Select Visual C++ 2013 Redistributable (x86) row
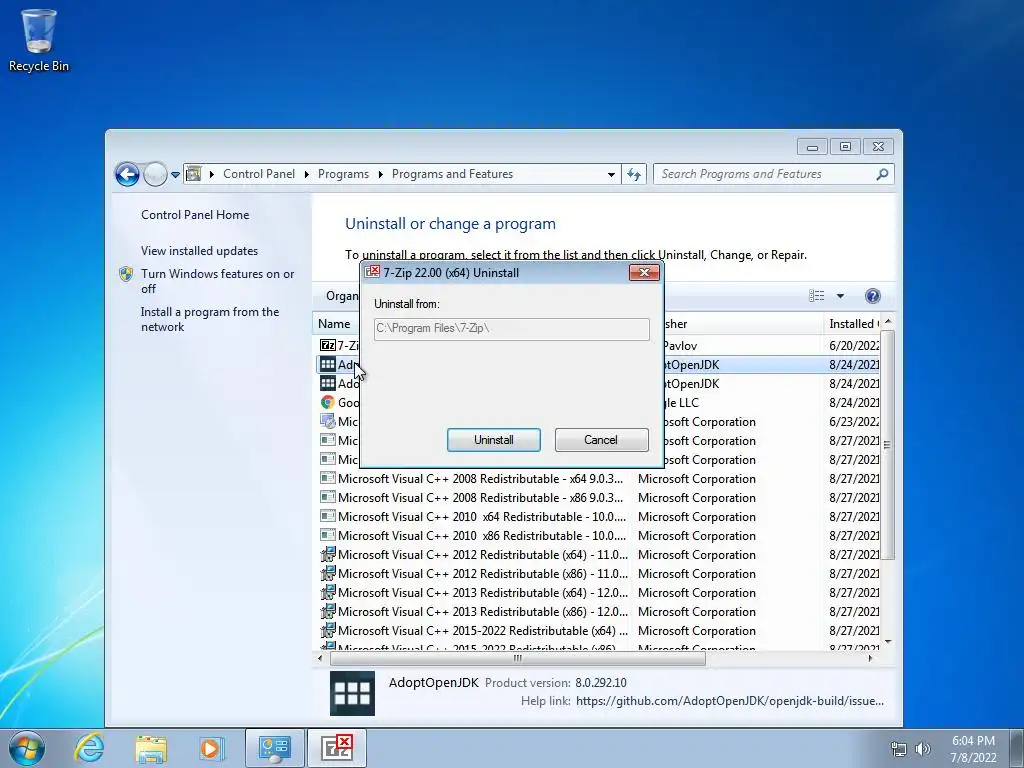Viewport: 1024px width, 768px height. tap(599, 611)
